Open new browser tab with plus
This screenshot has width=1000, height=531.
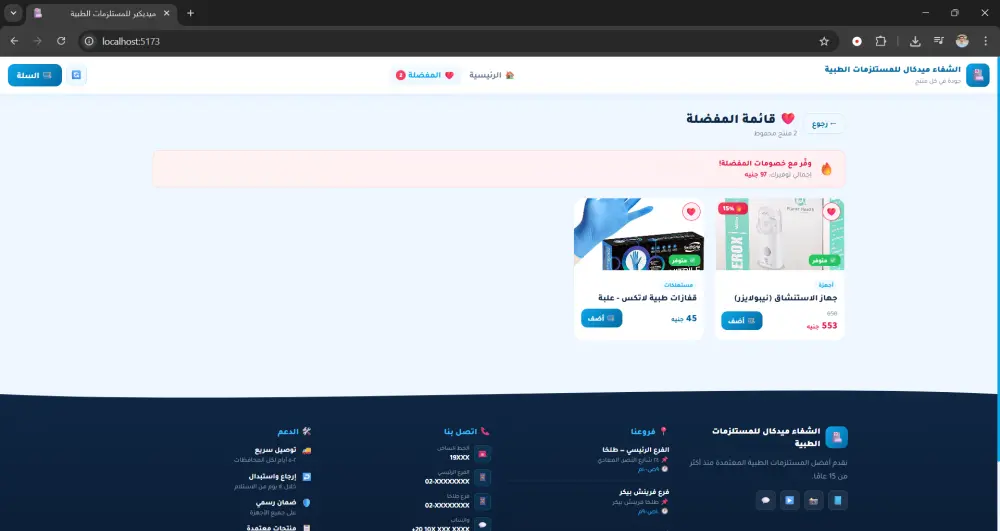190,13
